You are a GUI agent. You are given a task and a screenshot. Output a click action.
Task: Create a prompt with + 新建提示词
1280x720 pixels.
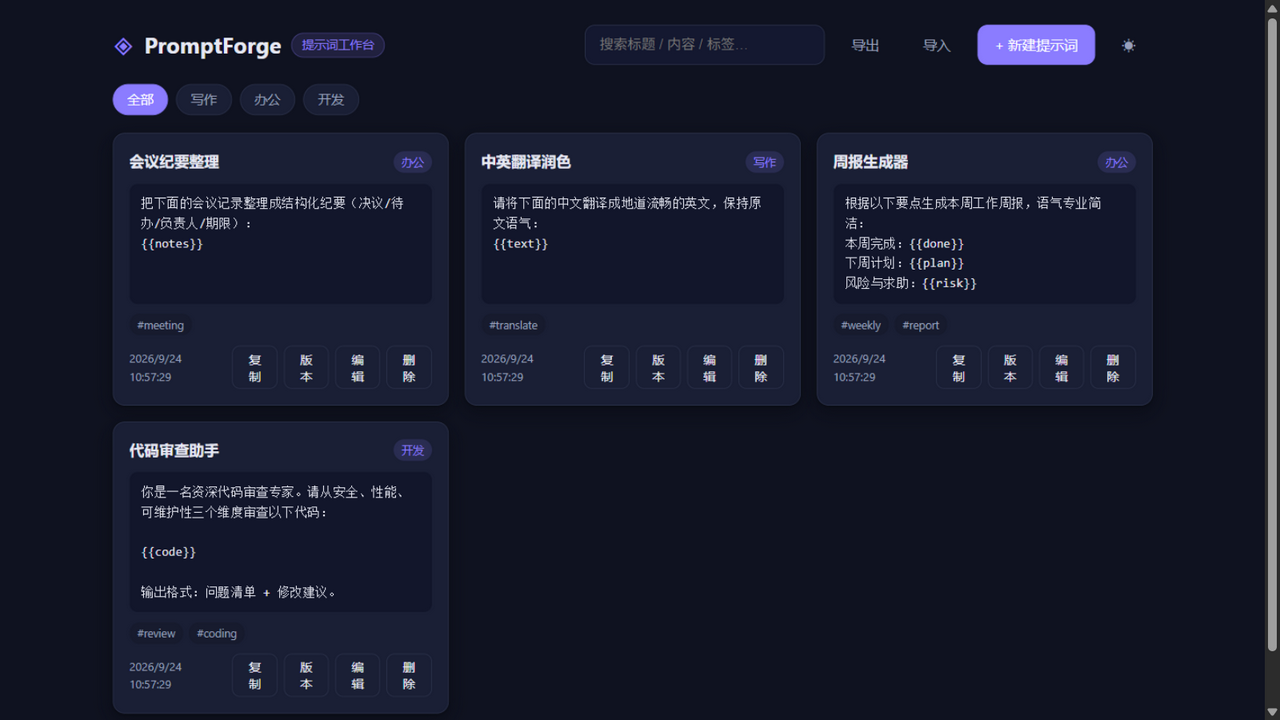click(x=1036, y=45)
